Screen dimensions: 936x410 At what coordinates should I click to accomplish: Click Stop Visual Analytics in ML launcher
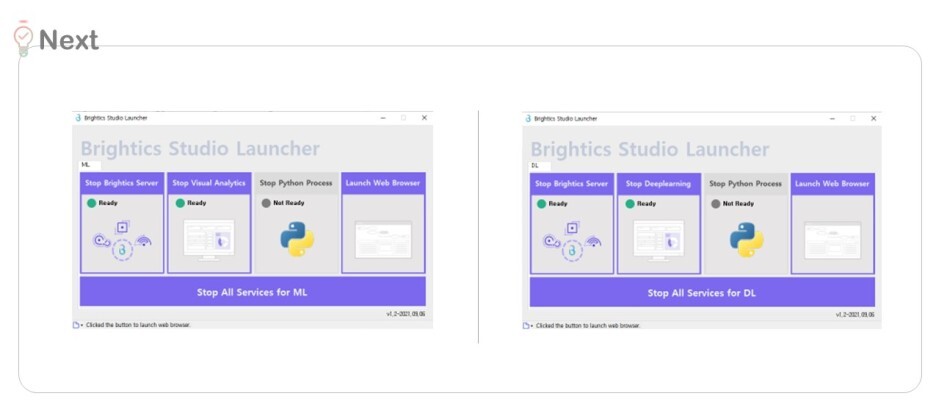(209, 183)
